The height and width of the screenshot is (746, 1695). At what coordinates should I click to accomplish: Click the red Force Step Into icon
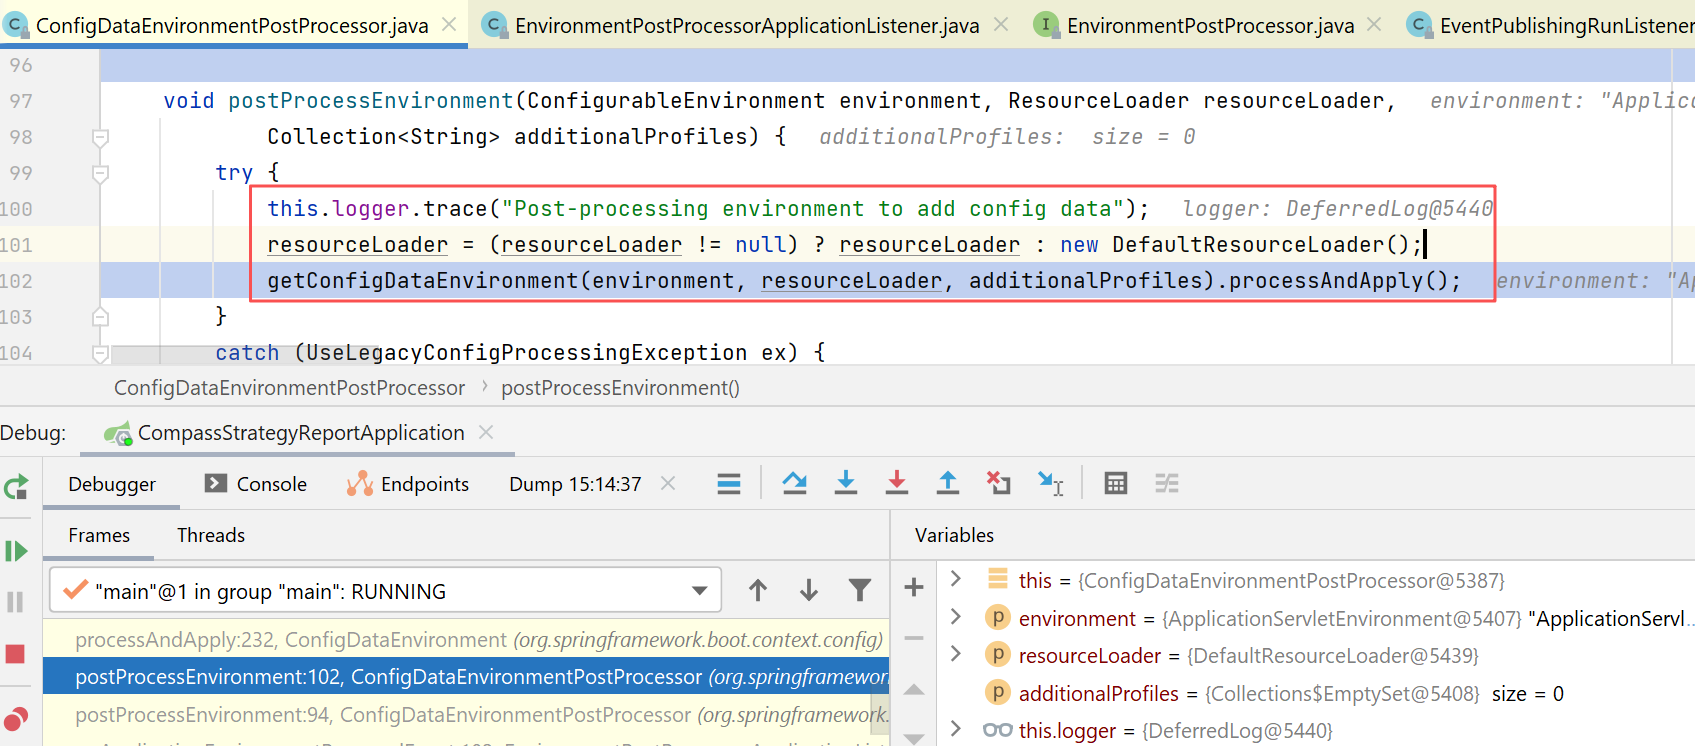896,484
